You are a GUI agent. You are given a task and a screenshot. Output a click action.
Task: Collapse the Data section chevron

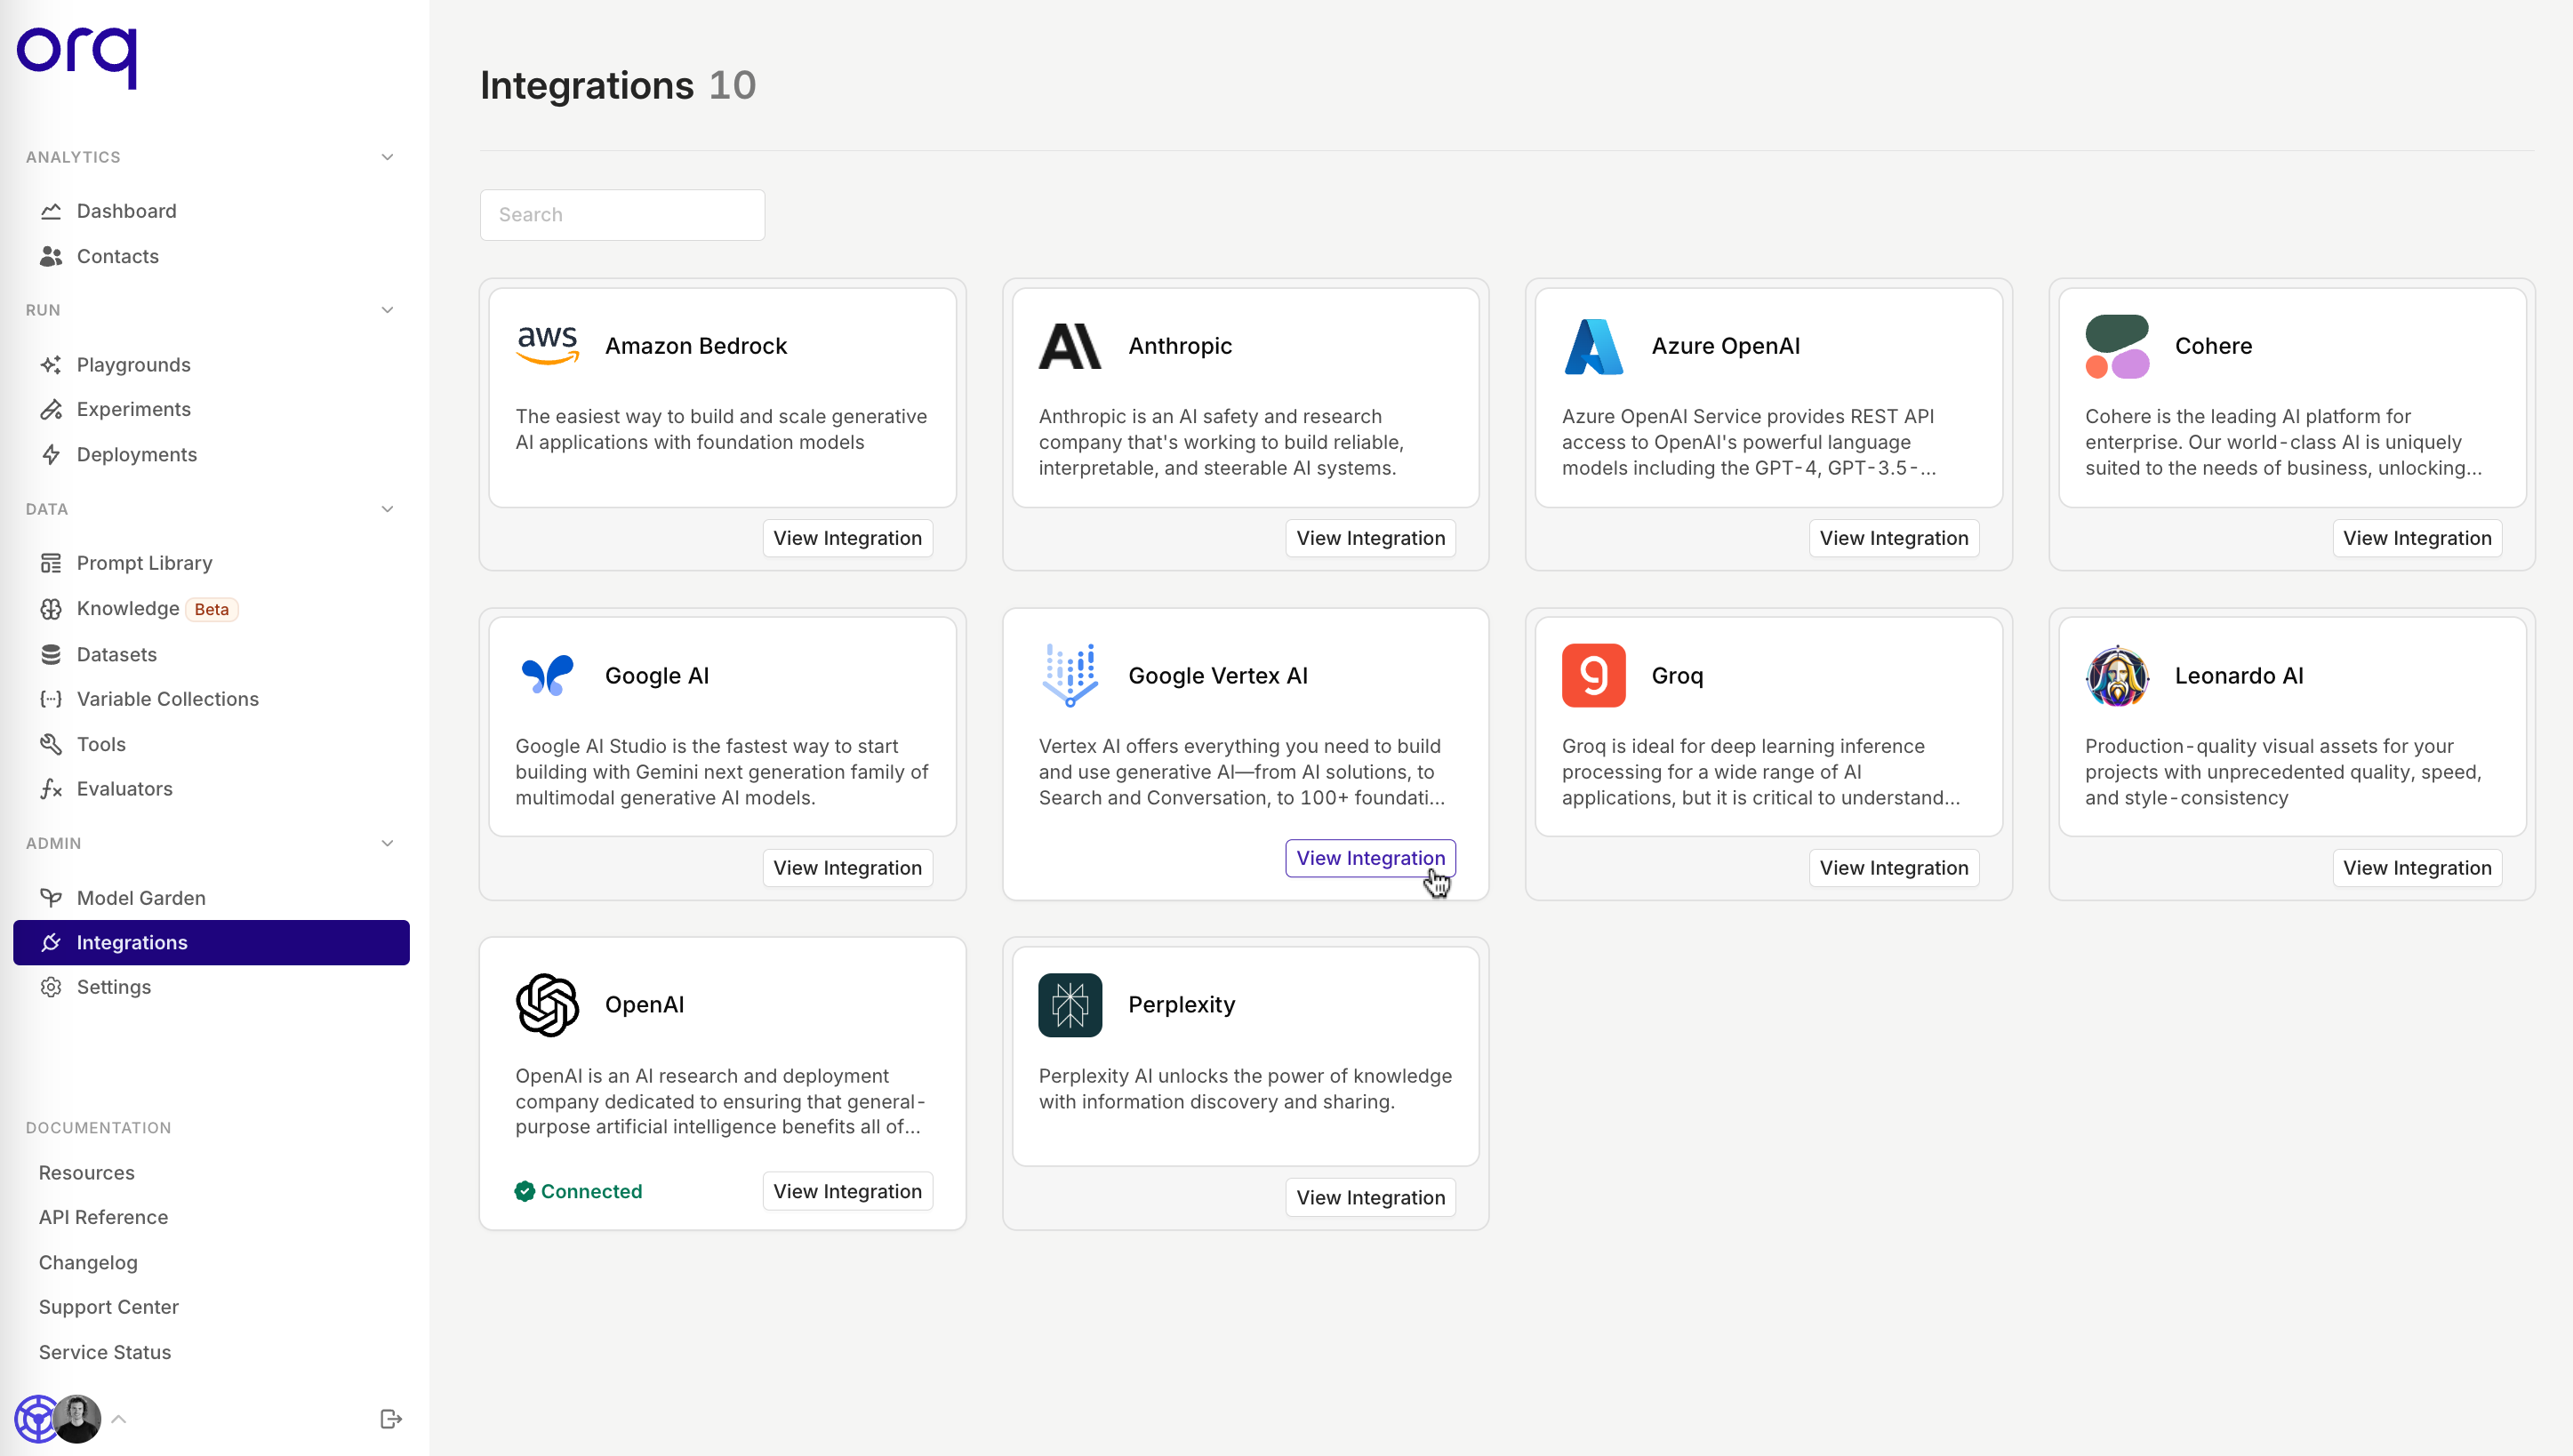(x=388, y=509)
